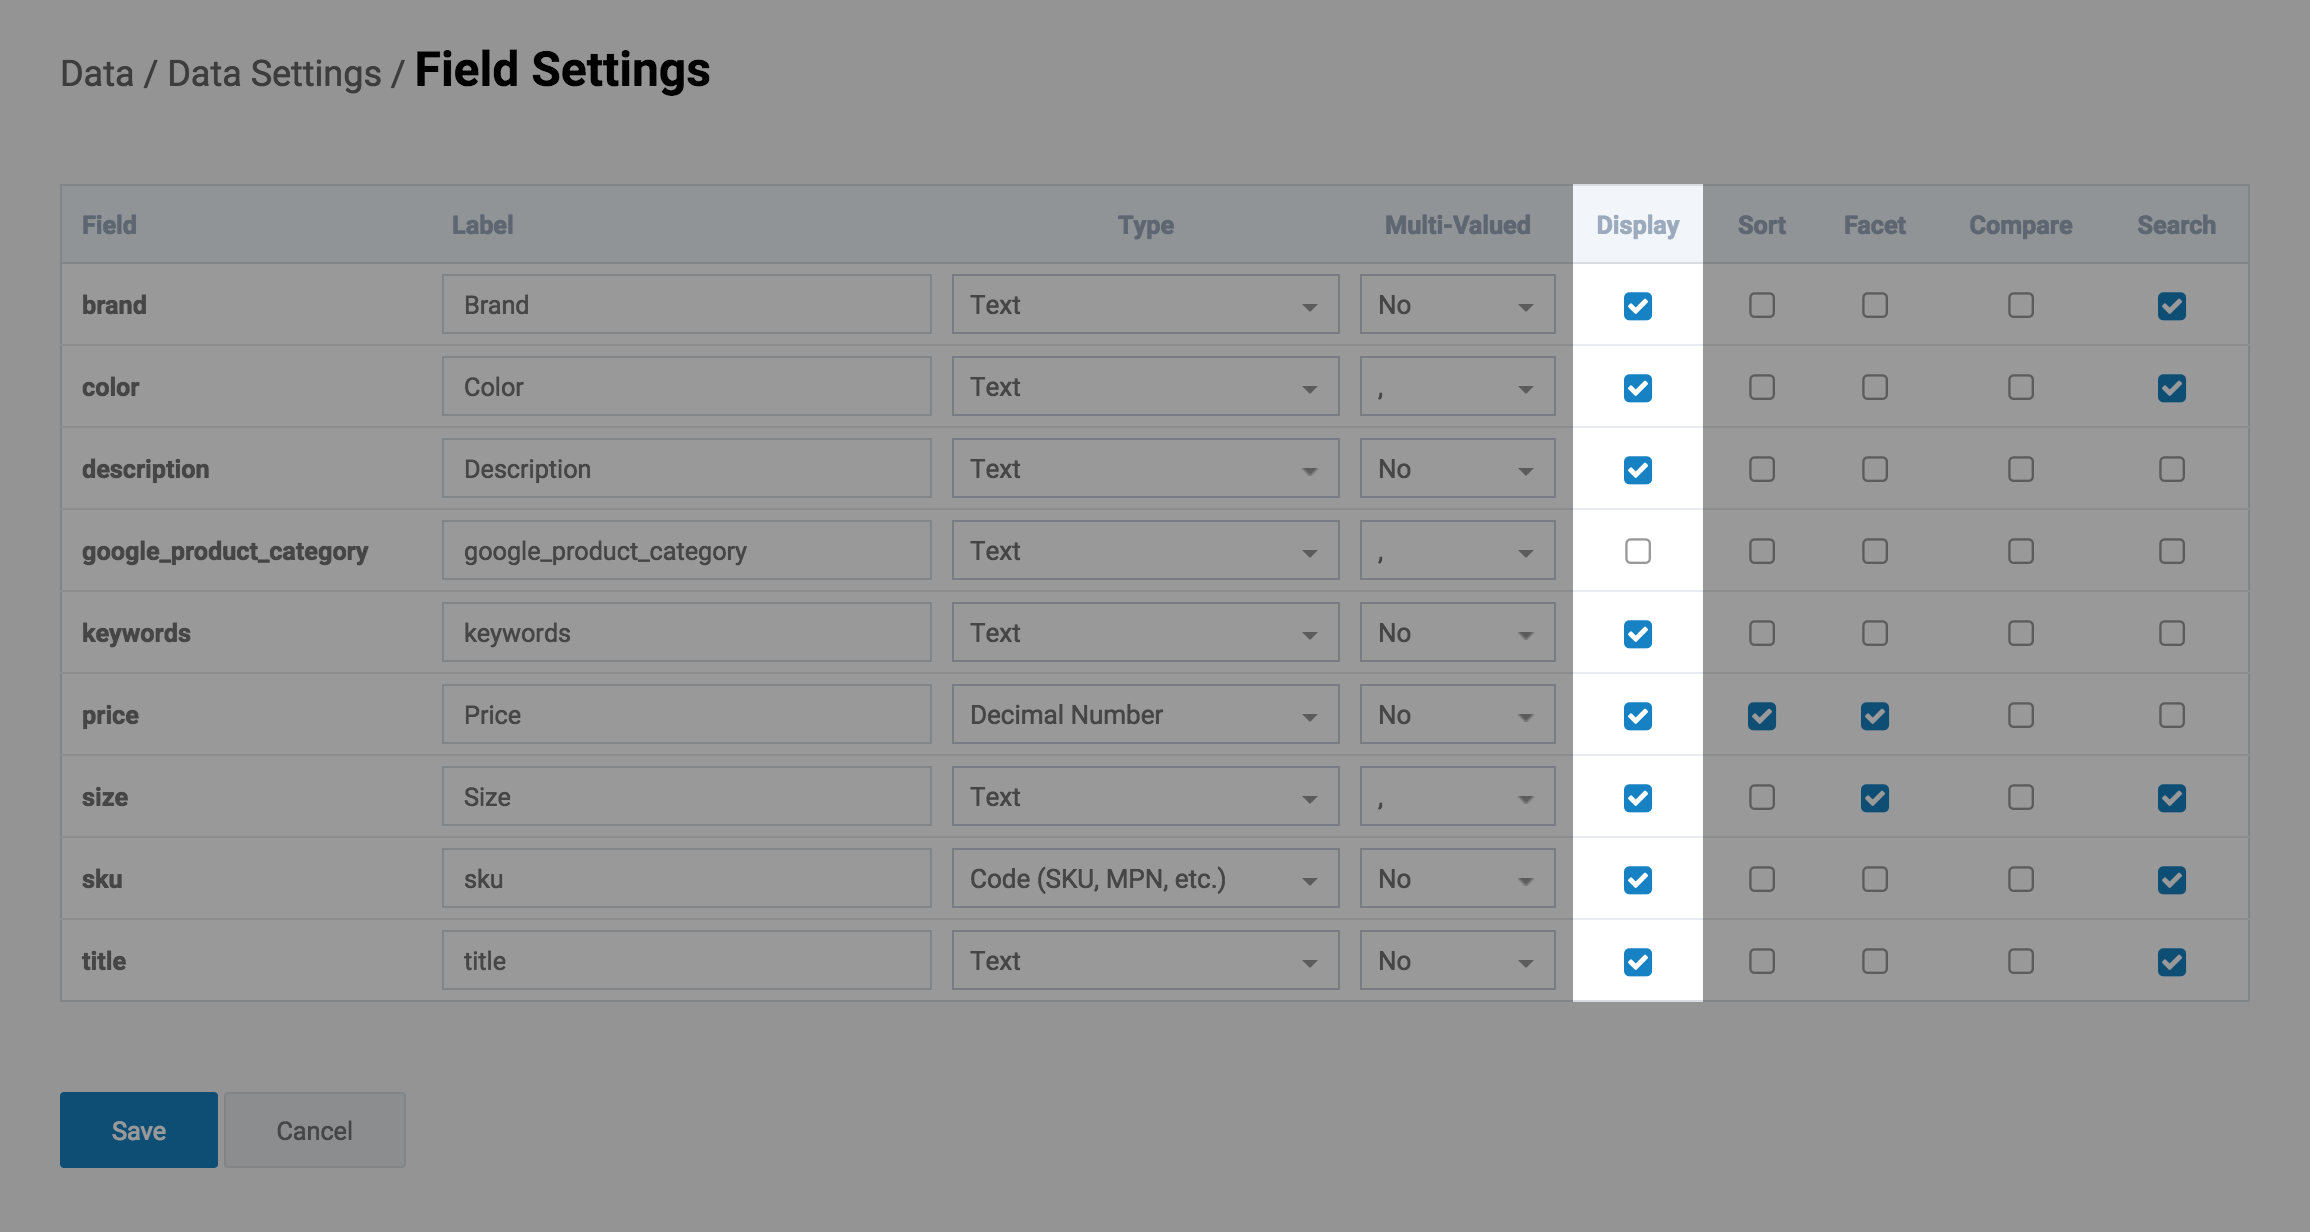
Task: Enable Facet checkbox for color field
Action: 1874,387
